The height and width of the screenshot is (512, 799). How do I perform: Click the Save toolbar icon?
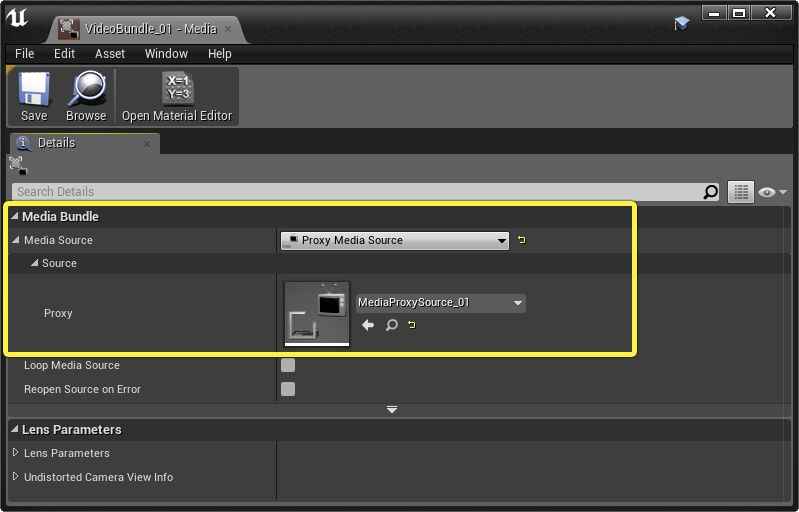(34, 96)
